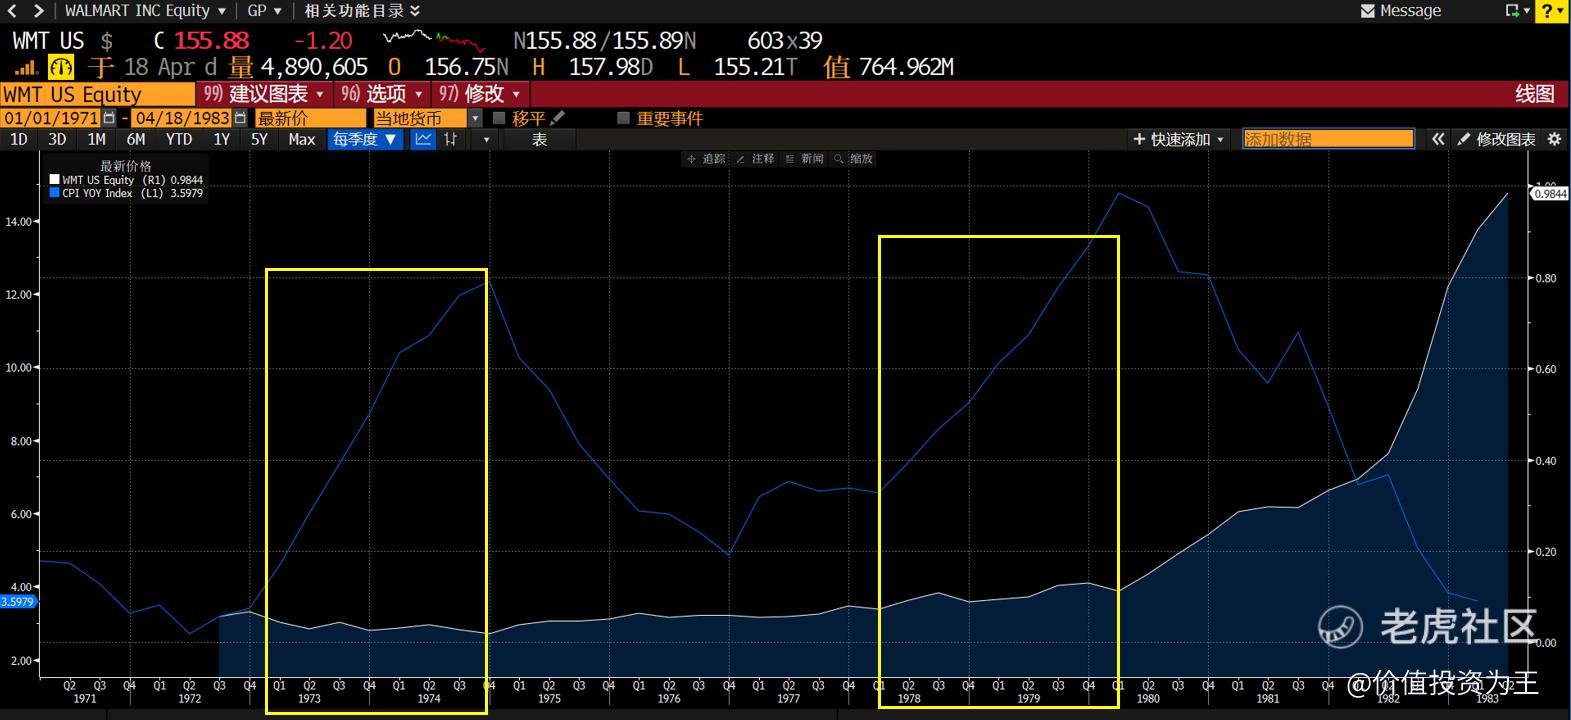Go back with the left arrow
Screen dimensions: 1571x720
[x=13, y=11]
